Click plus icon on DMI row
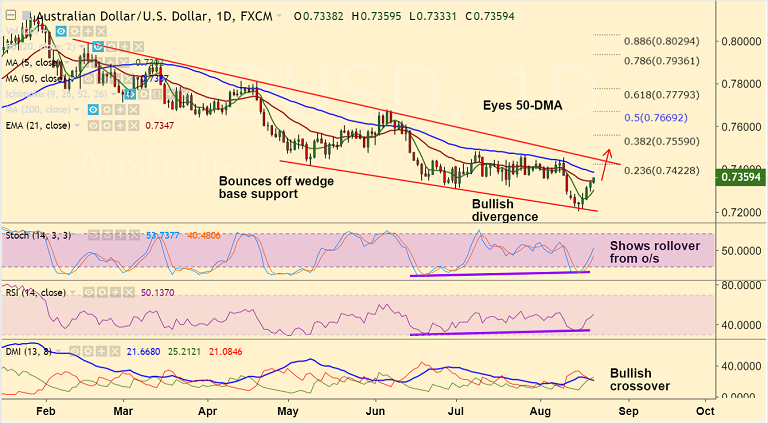This screenshot has height=423, width=768. click(x=101, y=352)
